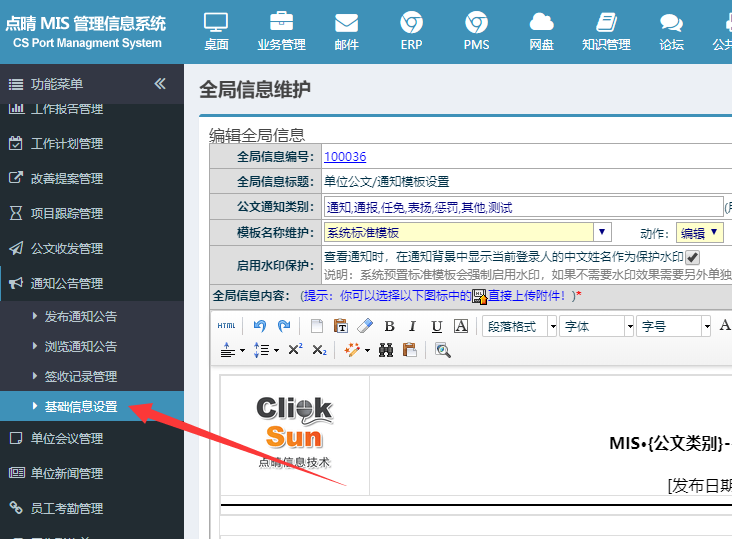This screenshot has width=732, height=539.
Task: Click the eraser remove-formatting icon
Action: (365, 326)
